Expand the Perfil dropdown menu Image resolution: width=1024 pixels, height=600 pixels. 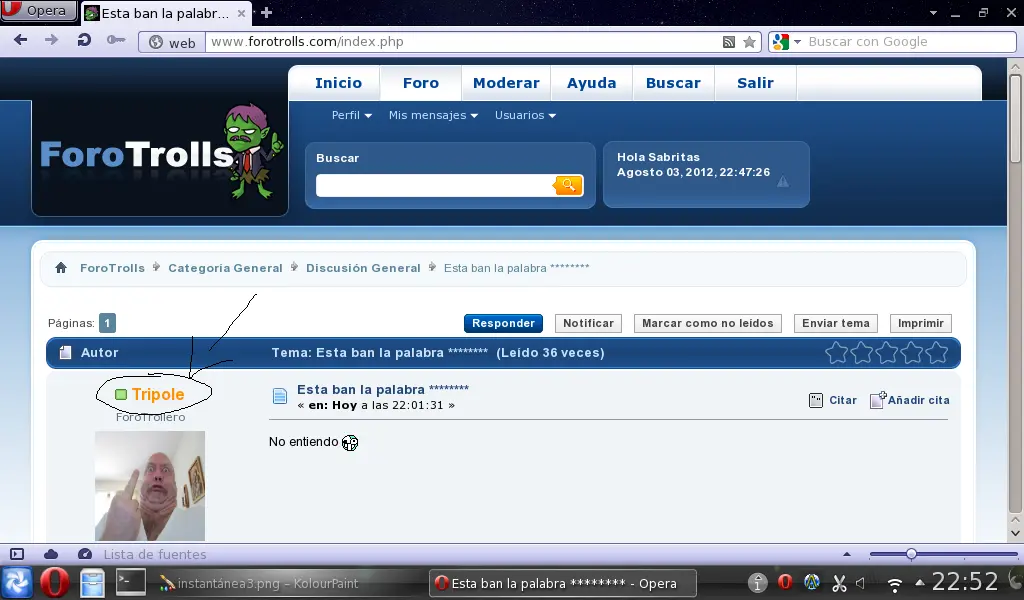coord(351,115)
